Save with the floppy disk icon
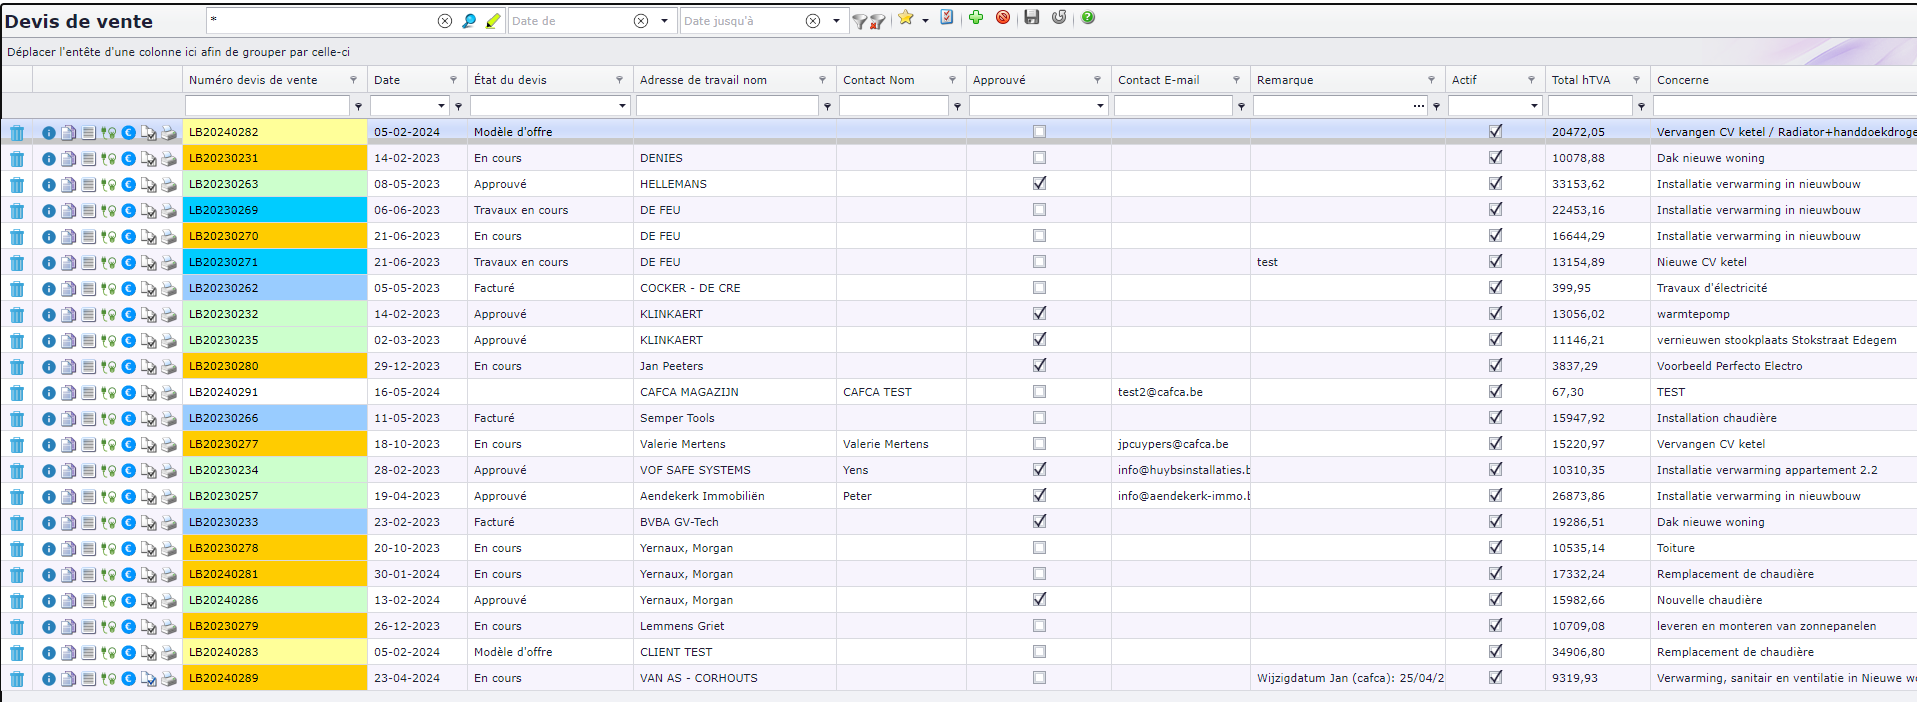The image size is (1917, 702). pos(1032,17)
